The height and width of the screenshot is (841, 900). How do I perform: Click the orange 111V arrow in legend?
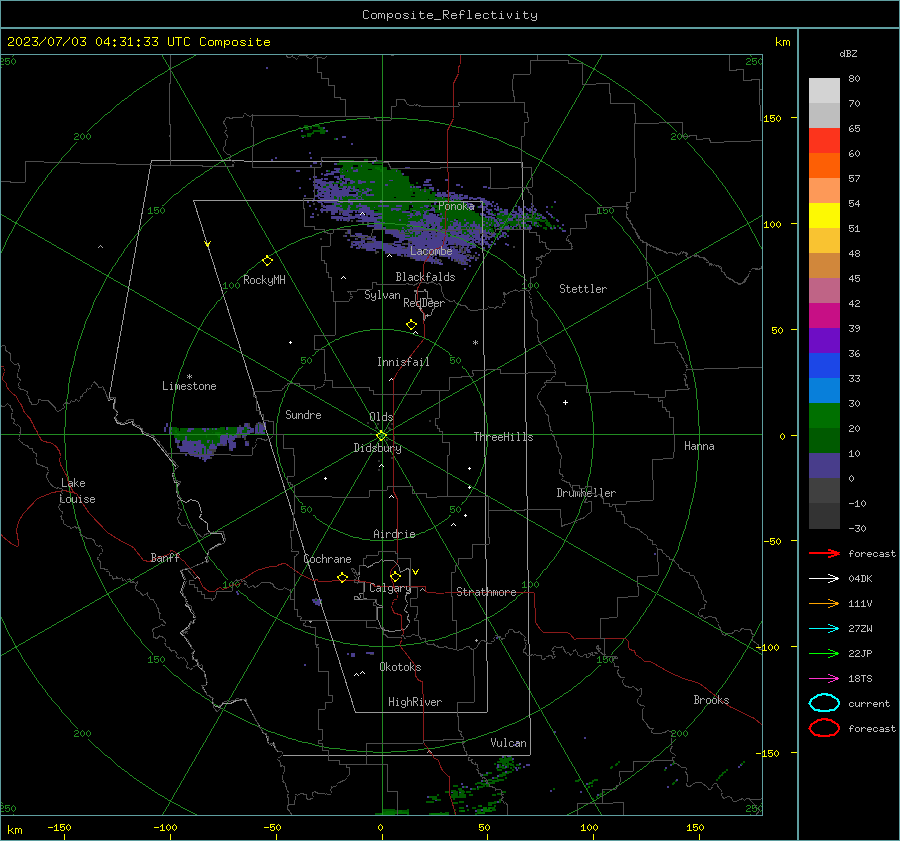pos(824,603)
